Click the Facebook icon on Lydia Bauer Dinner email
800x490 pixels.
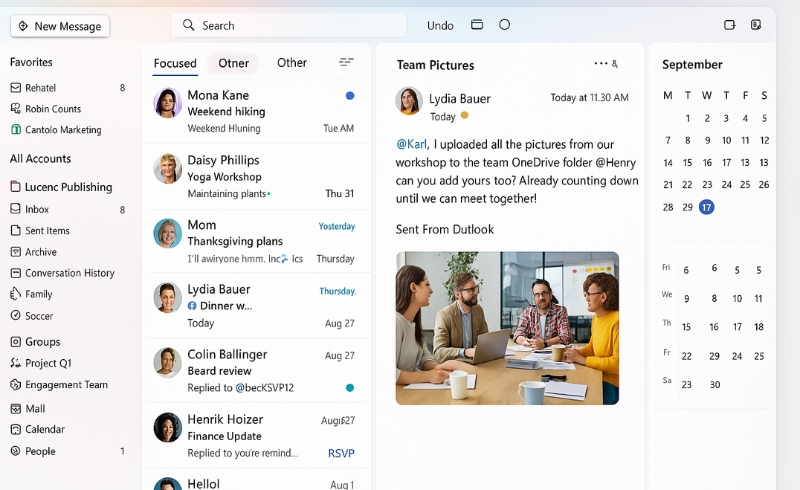pos(192,306)
